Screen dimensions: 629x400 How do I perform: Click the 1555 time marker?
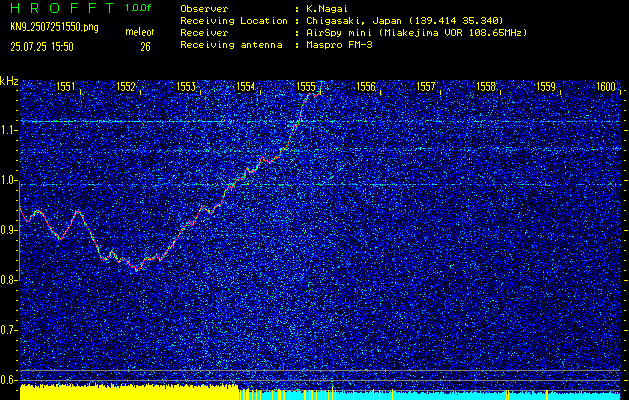306,86
